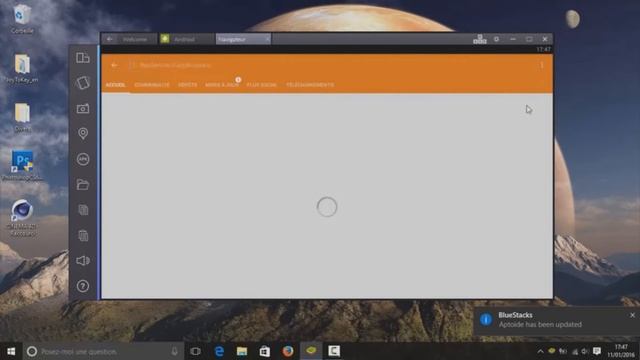This screenshot has width=640, height=360.
Task: Open File Explorer from taskbar
Action: point(242,351)
